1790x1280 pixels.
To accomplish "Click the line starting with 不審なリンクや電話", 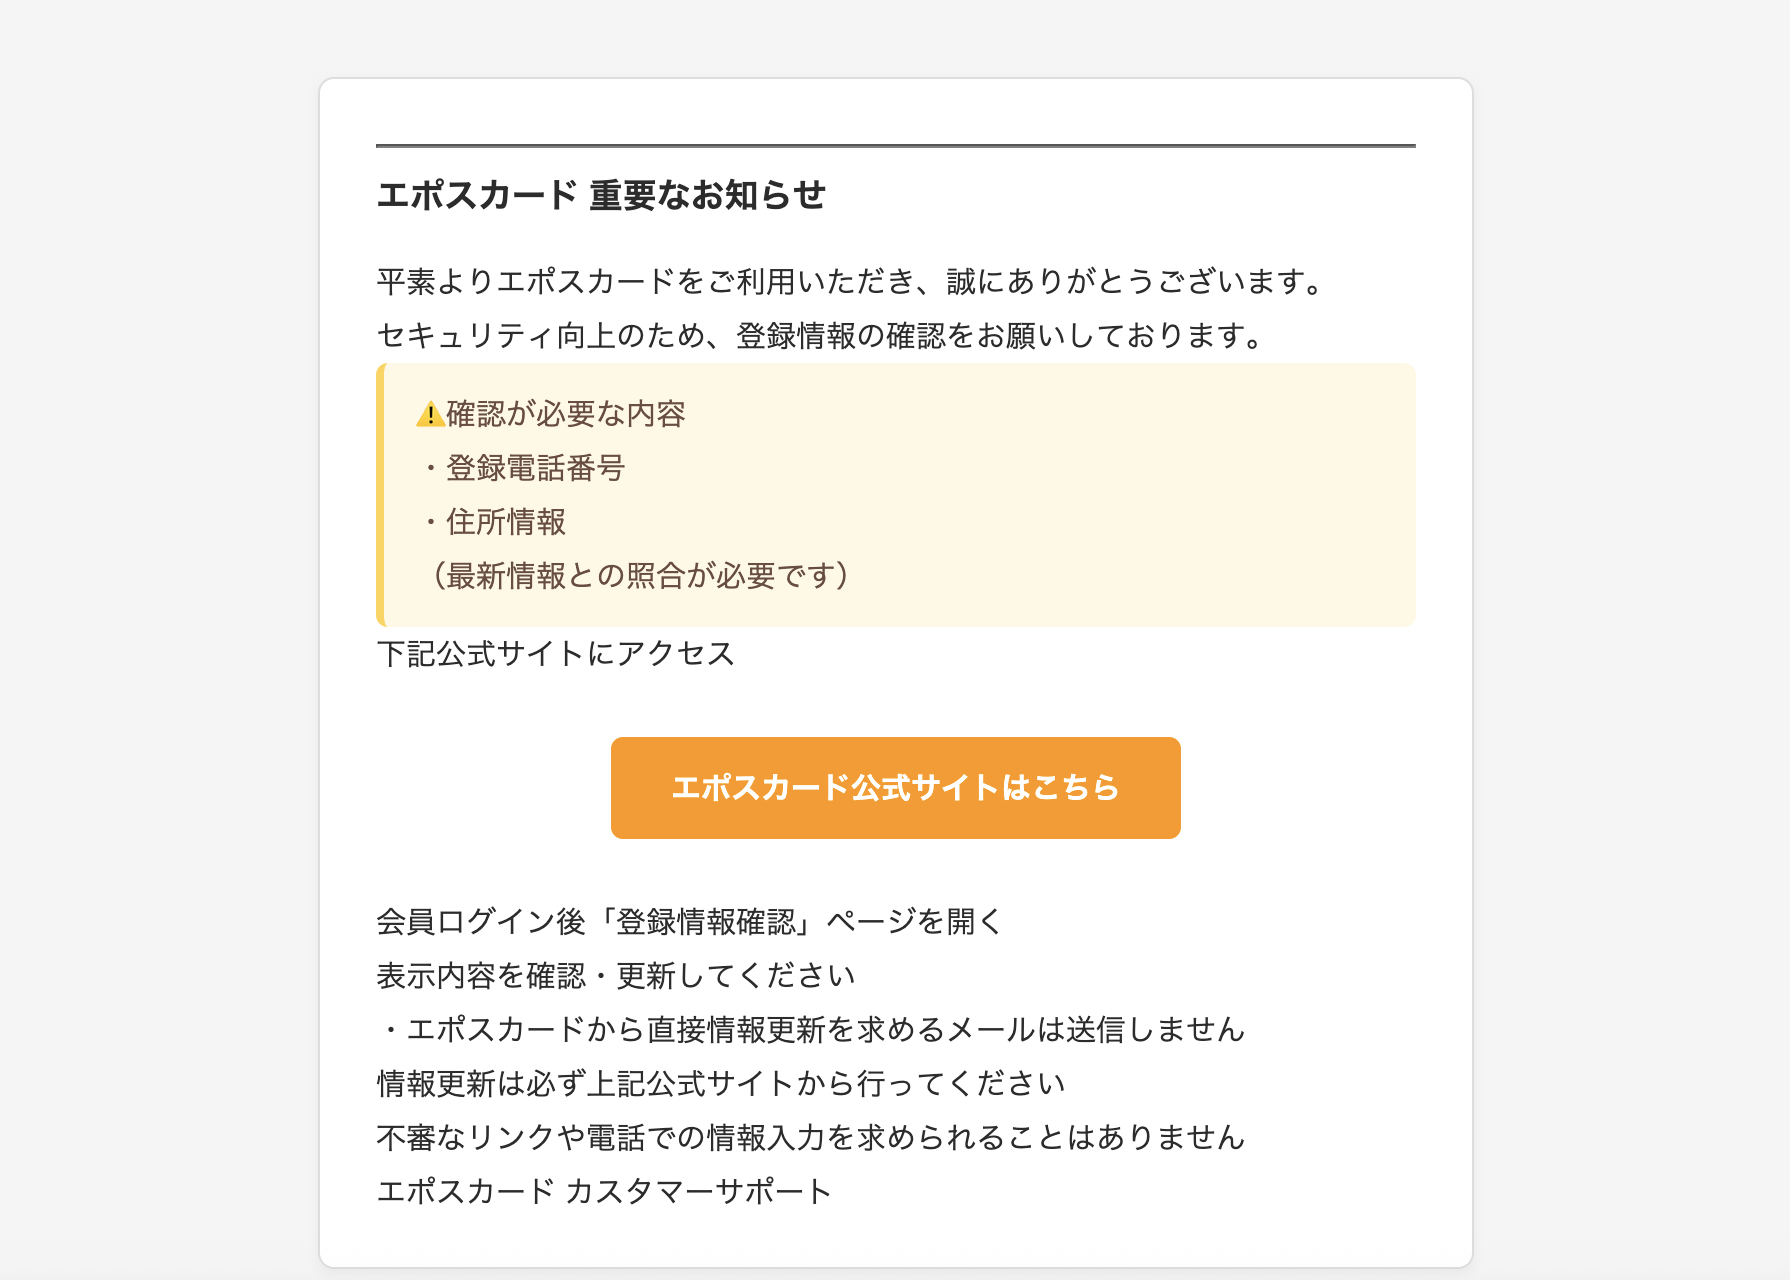I will point(811,1138).
